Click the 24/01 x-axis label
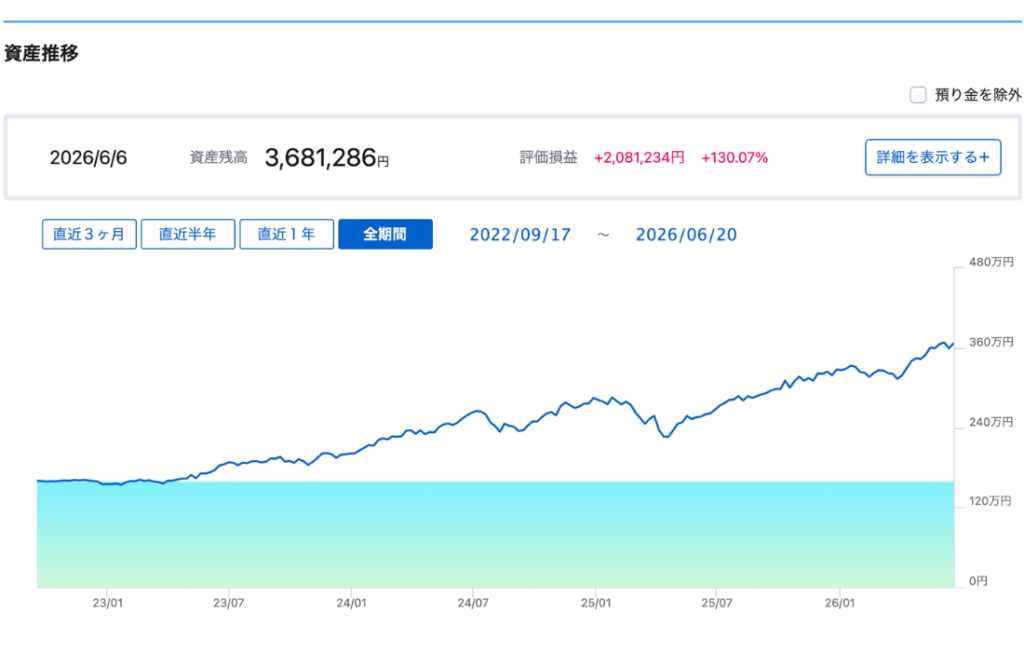The image size is (1024, 652). pos(351,603)
